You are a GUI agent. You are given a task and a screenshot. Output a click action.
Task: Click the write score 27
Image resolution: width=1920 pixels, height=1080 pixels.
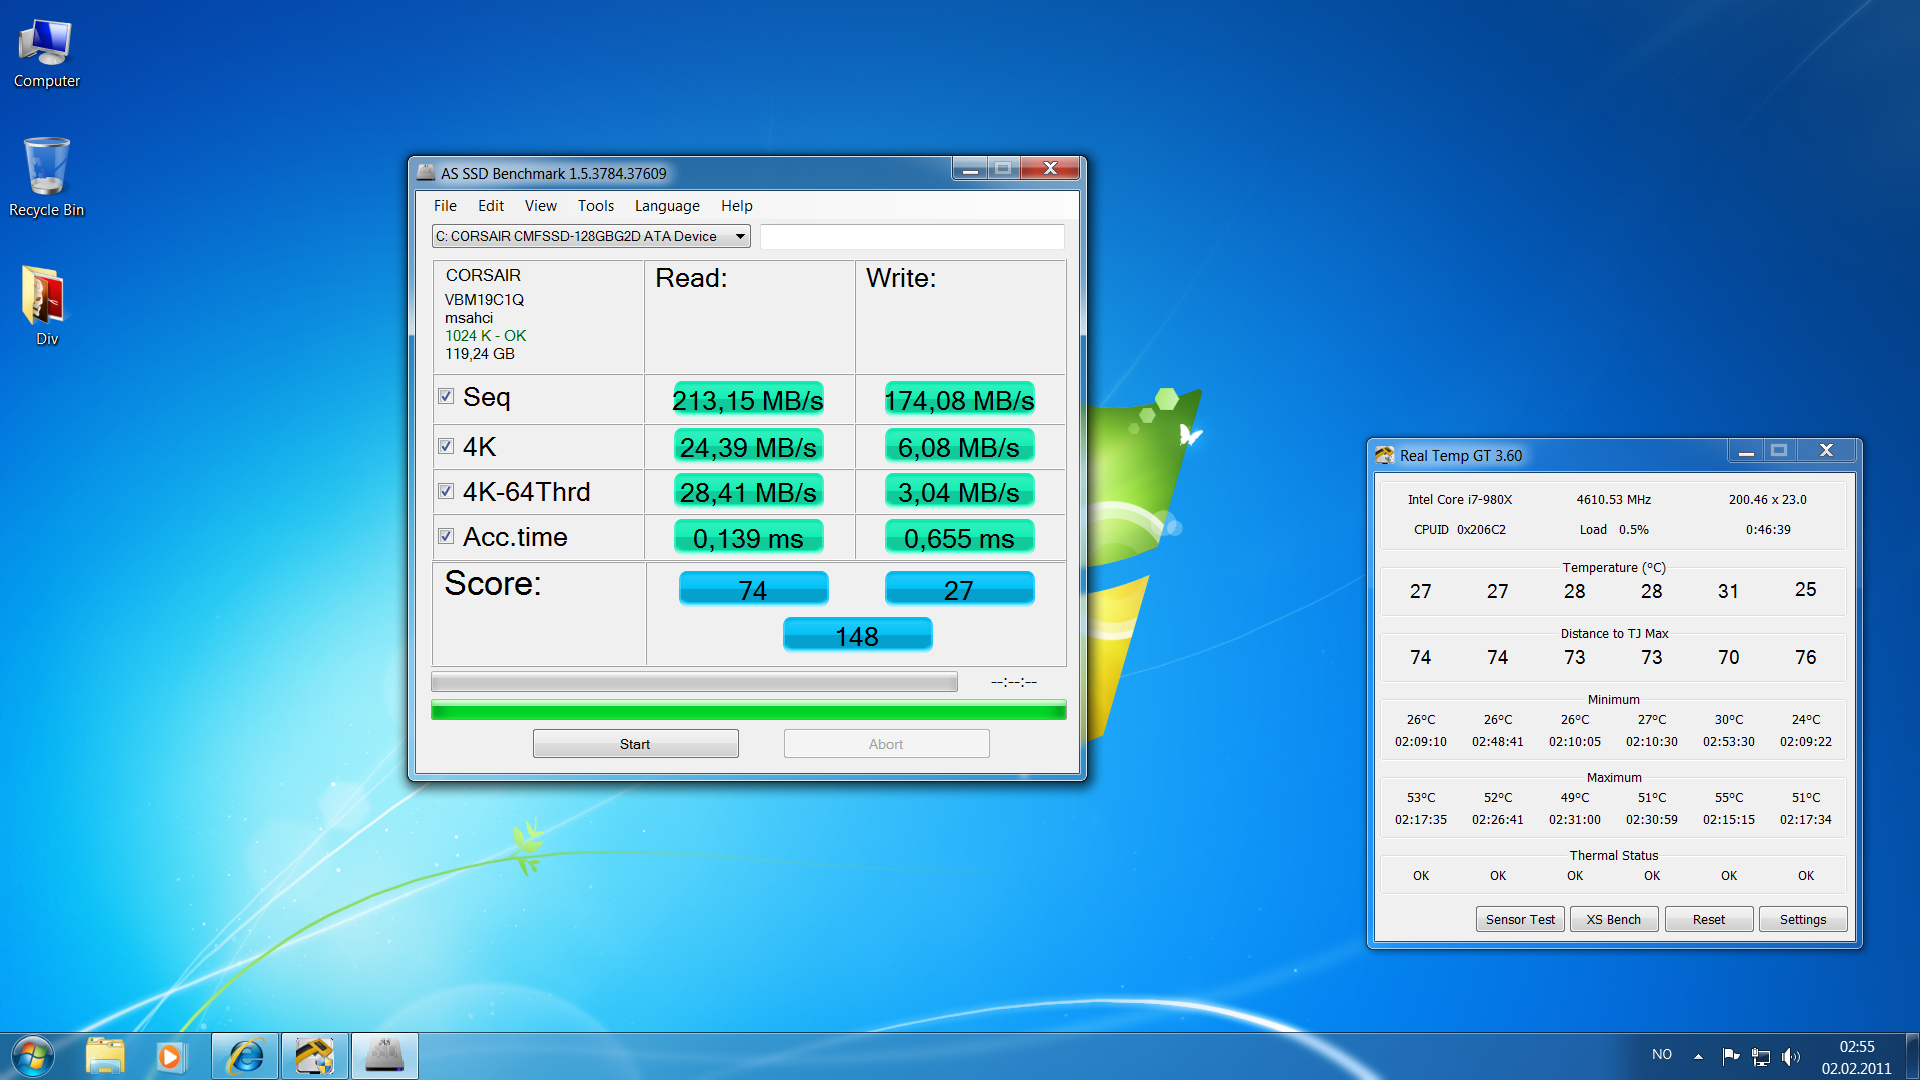(959, 589)
